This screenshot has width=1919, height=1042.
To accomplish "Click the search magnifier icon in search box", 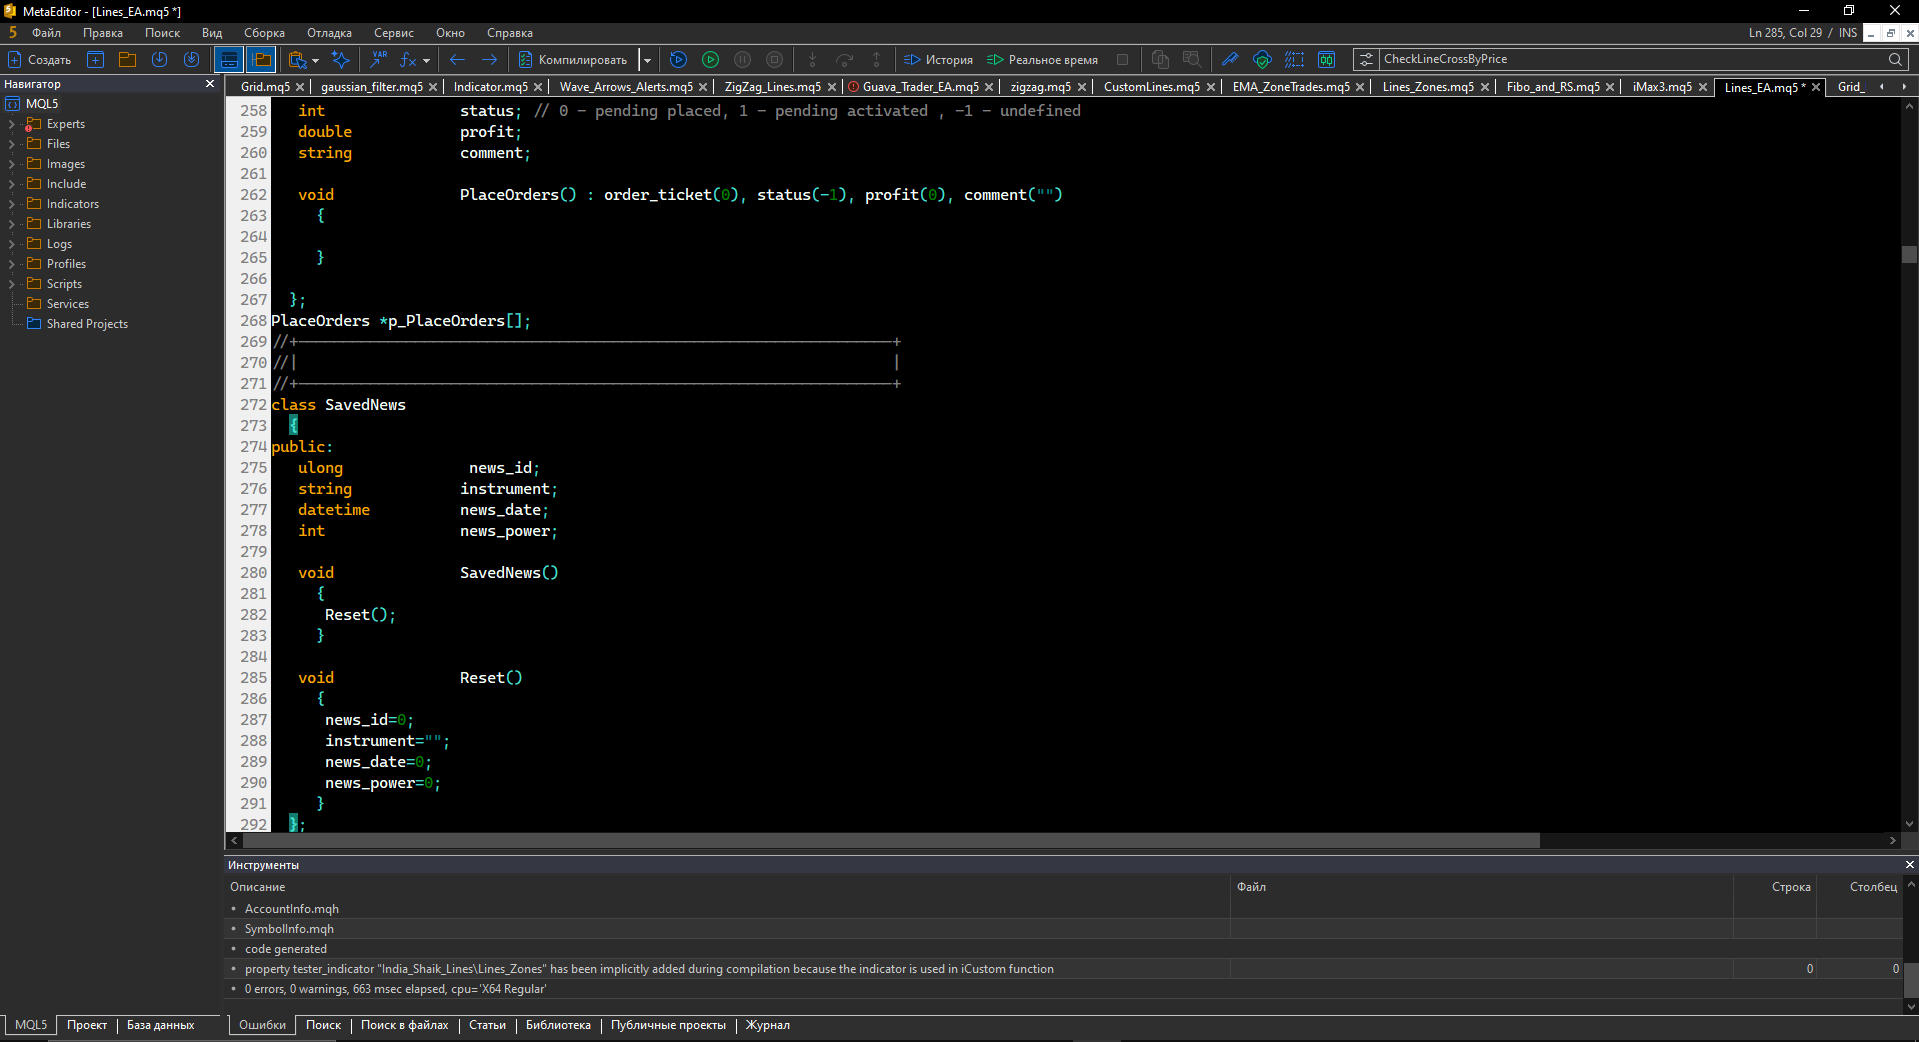I will pos(1894,60).
